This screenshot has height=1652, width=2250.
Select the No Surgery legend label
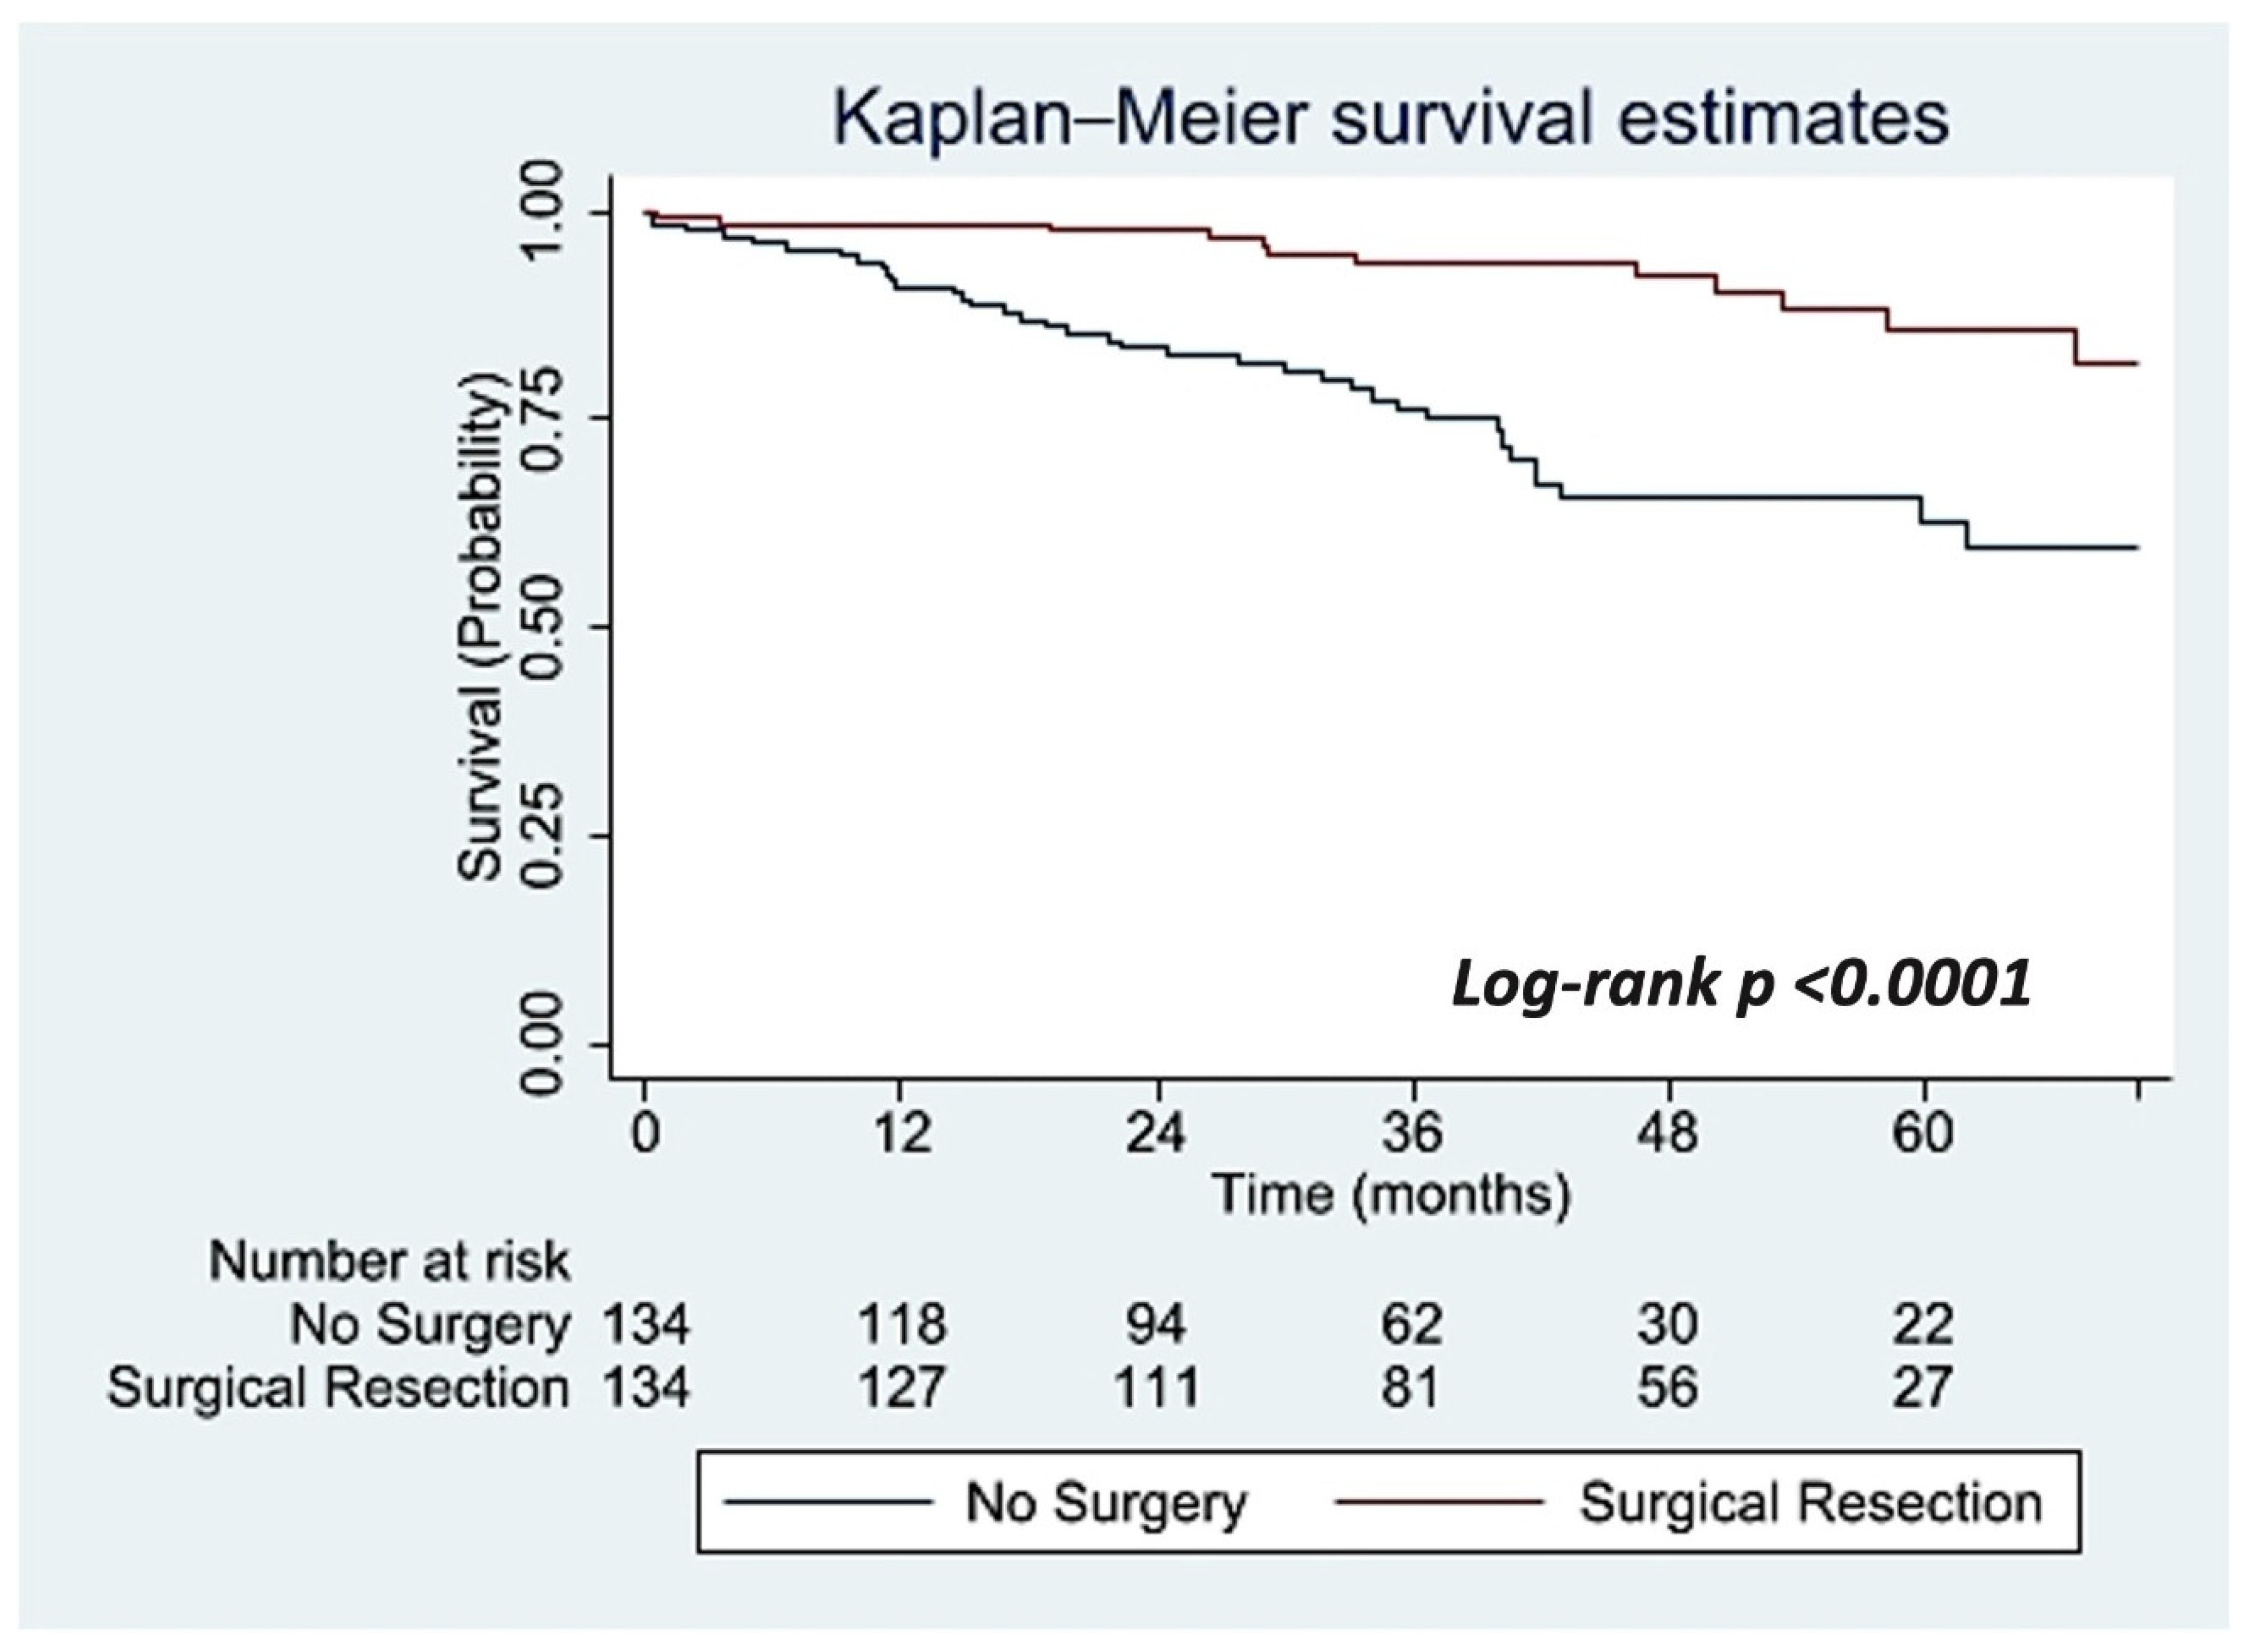[1106, 1503]
